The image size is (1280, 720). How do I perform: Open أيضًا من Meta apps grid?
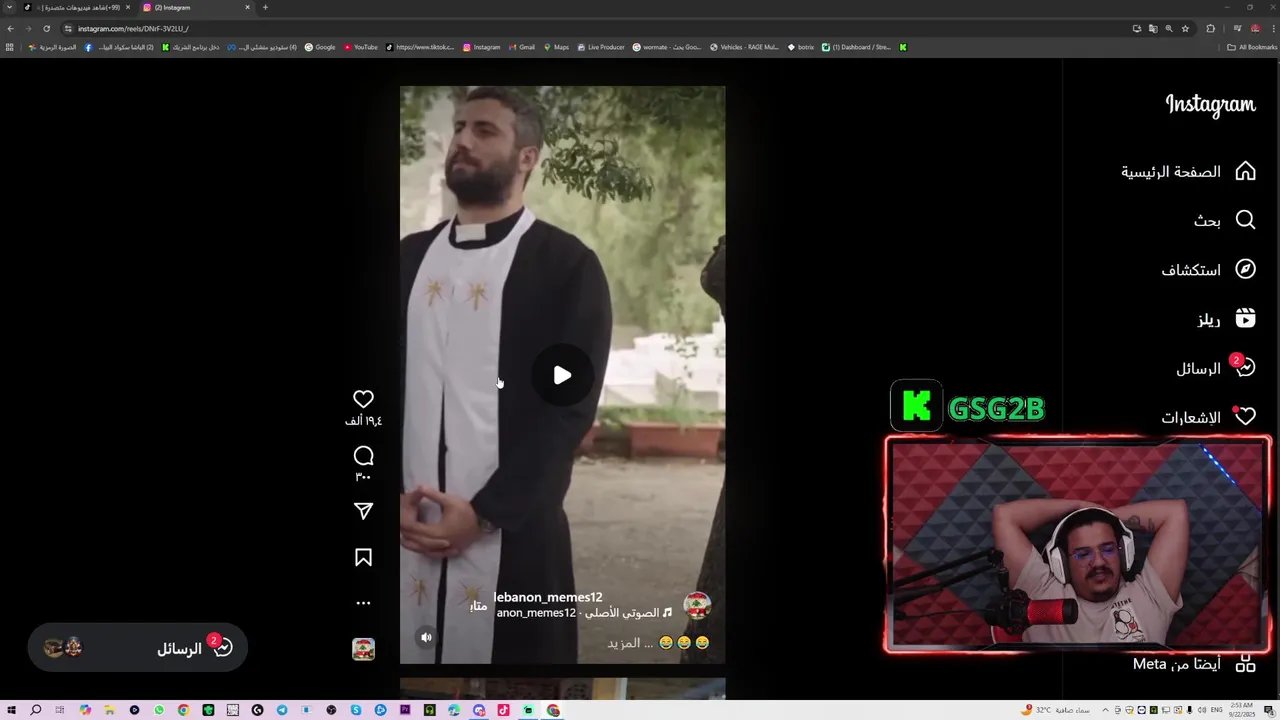tap(1194, 663)
